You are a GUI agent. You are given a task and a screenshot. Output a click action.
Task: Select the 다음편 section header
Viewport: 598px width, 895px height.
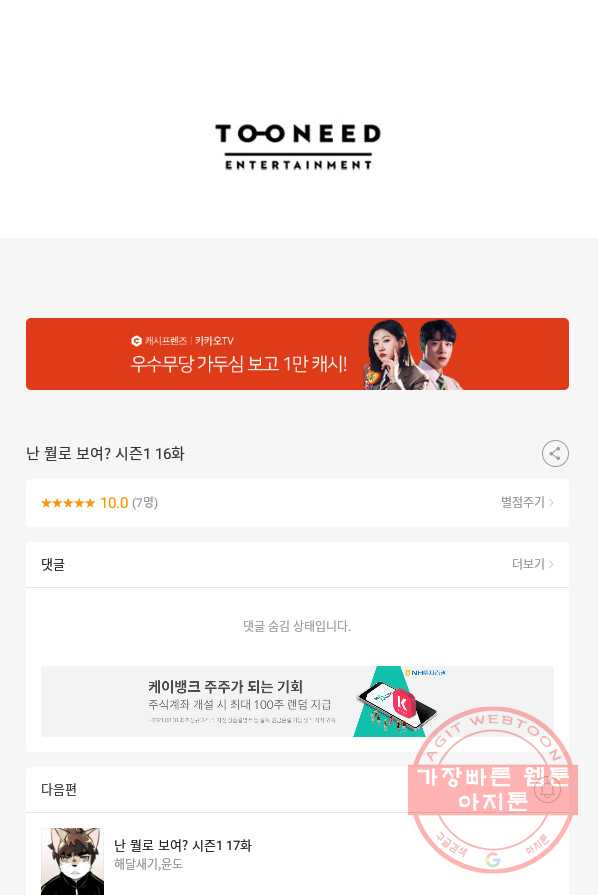(59, 789)
